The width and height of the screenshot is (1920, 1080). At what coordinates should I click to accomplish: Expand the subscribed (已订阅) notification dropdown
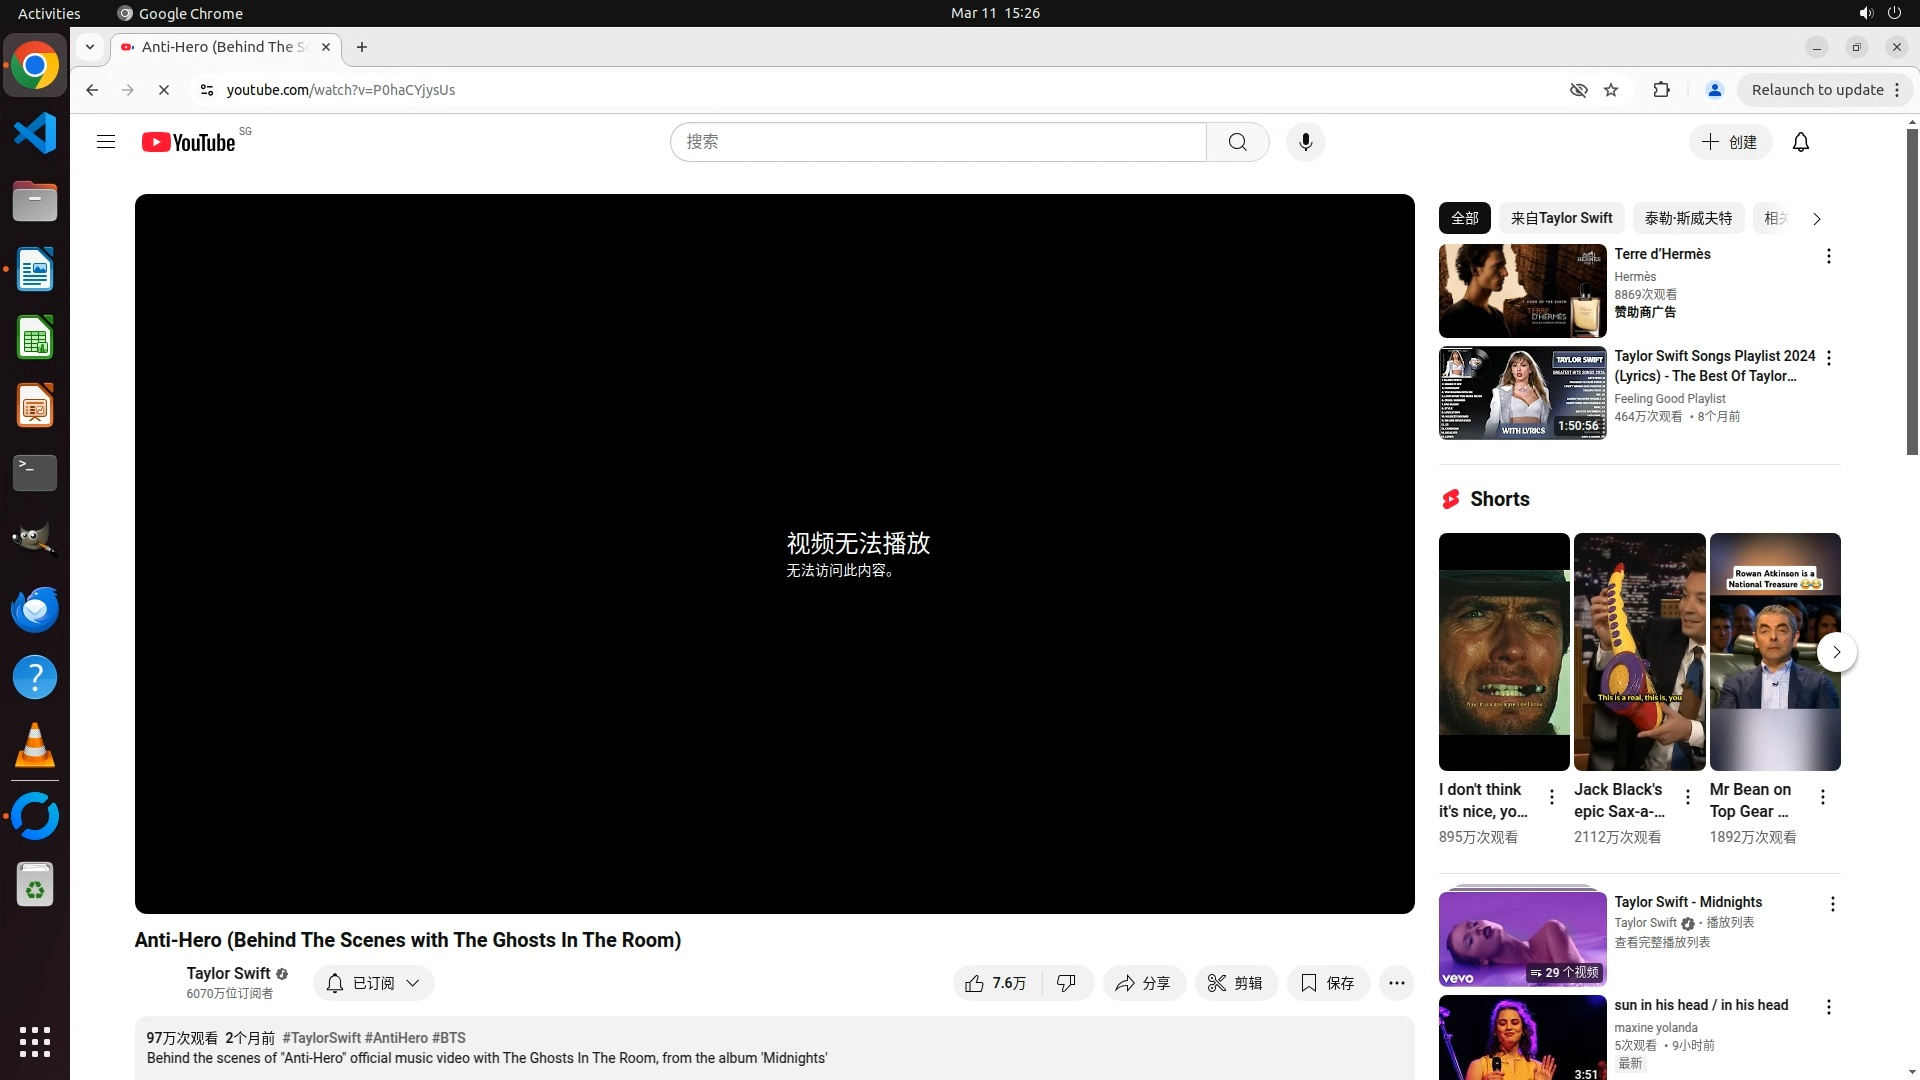373,983
